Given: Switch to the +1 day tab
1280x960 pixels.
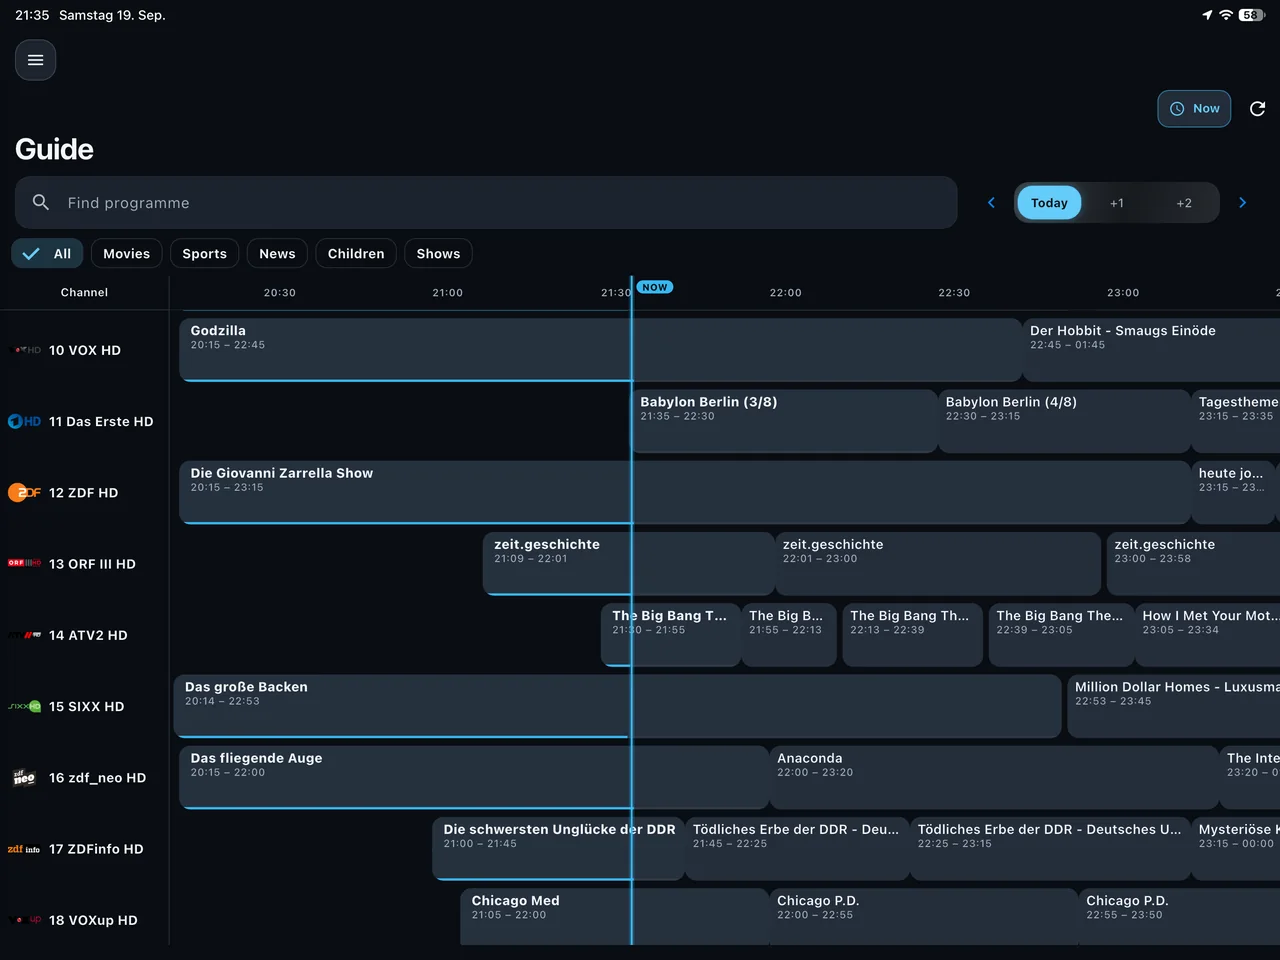Looking at the screenshot, I should (x=1117, y=202).
